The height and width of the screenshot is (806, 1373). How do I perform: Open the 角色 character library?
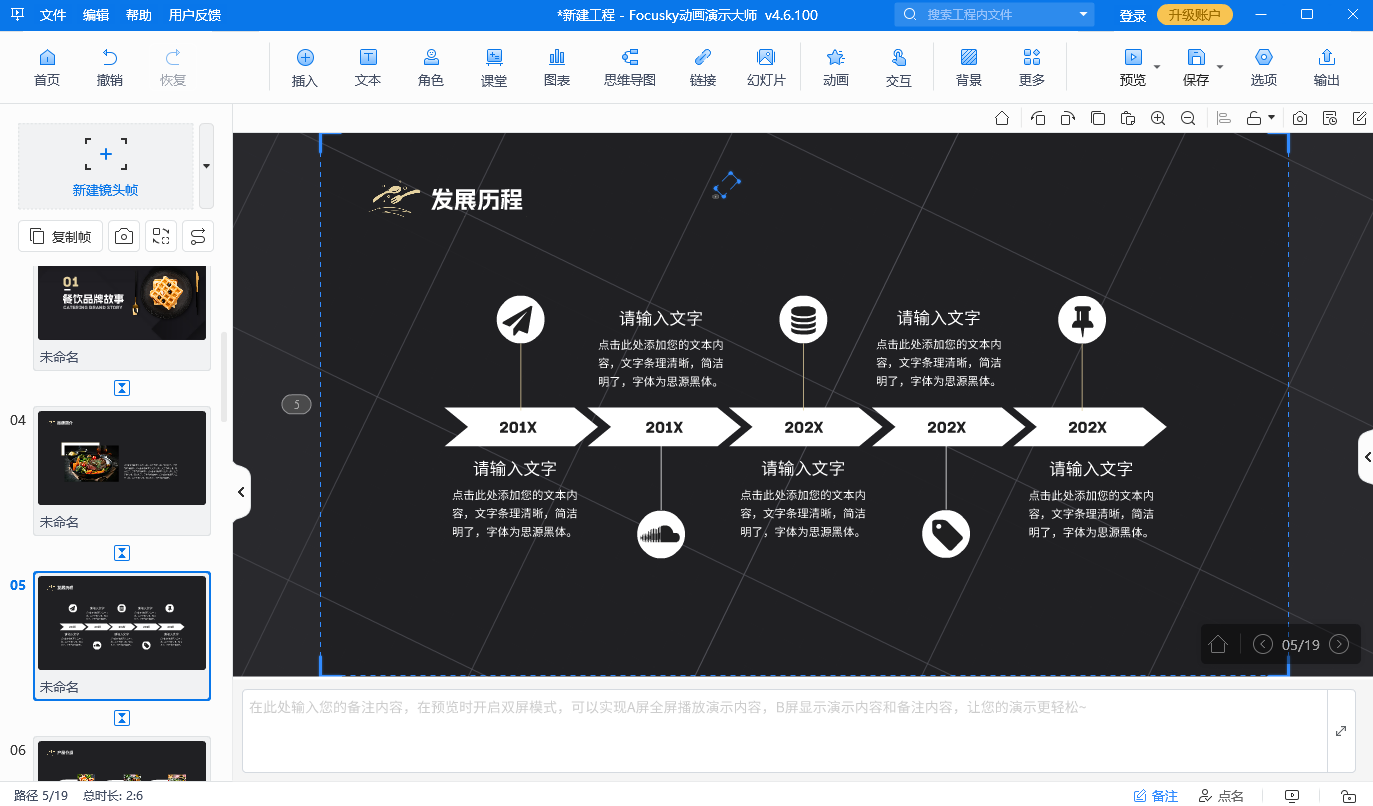(x=431, y=67)
